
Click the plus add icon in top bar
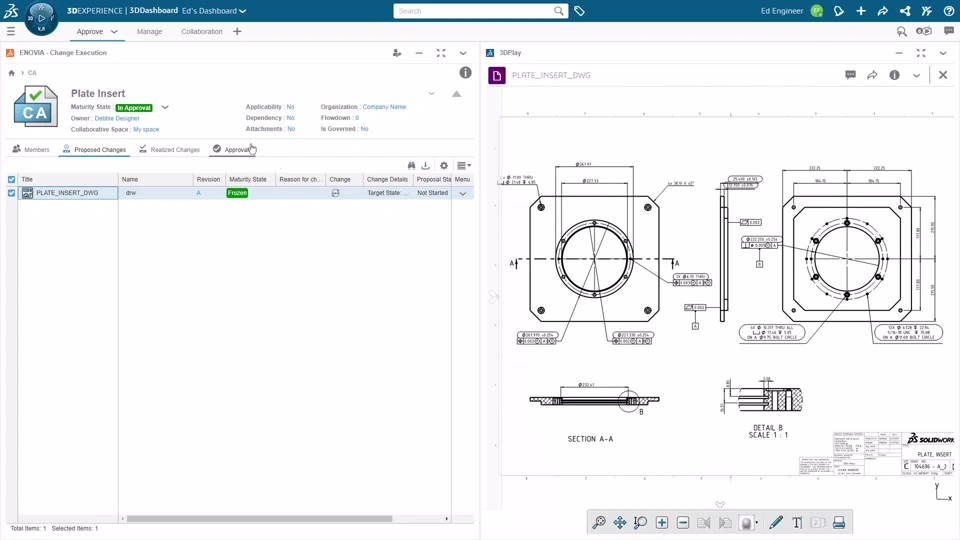[x=861, y=11]
